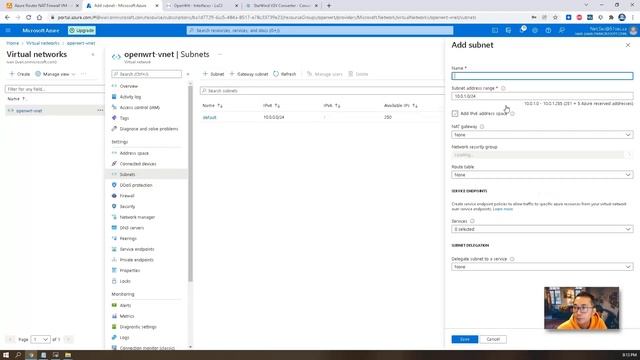This screenshot has width=640, height=360.
Task: Open the Activity log menu item
Action: pyautogui.click(x=130, y=97)
